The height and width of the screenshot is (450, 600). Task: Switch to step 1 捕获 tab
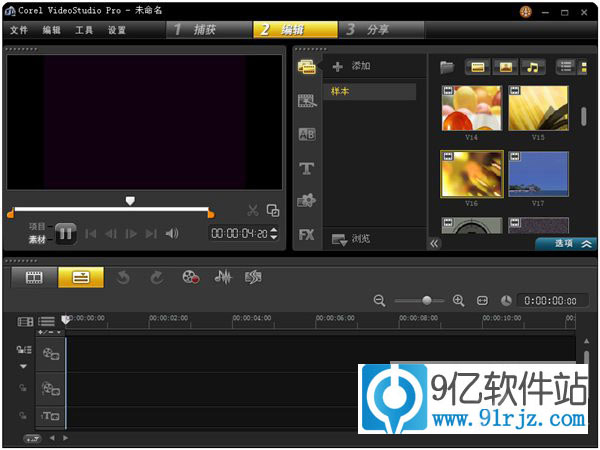tap(209, 29)
